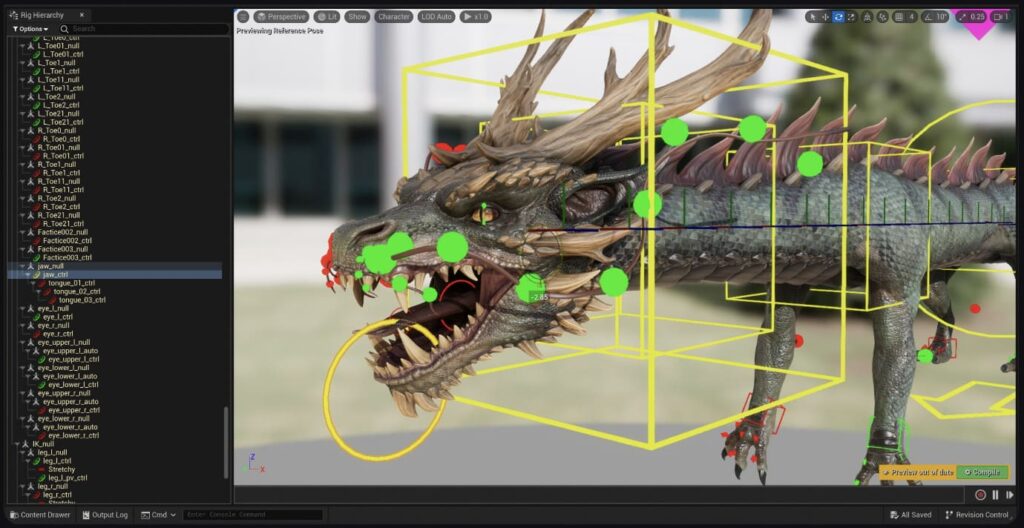Open the viewport hamburger options menu

[x=243, y=17]
